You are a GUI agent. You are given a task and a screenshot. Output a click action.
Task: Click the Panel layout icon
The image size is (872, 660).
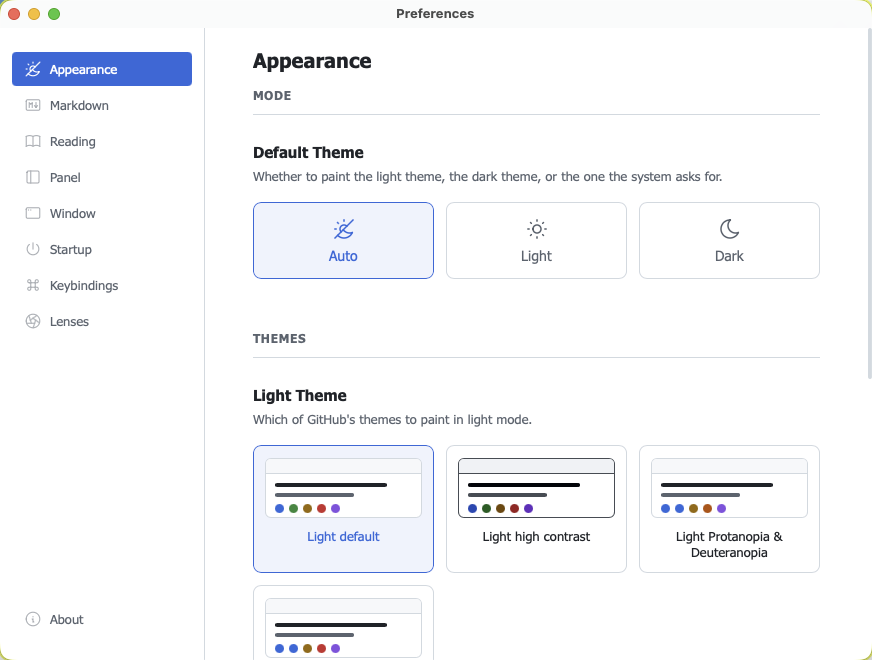[33, 177]
